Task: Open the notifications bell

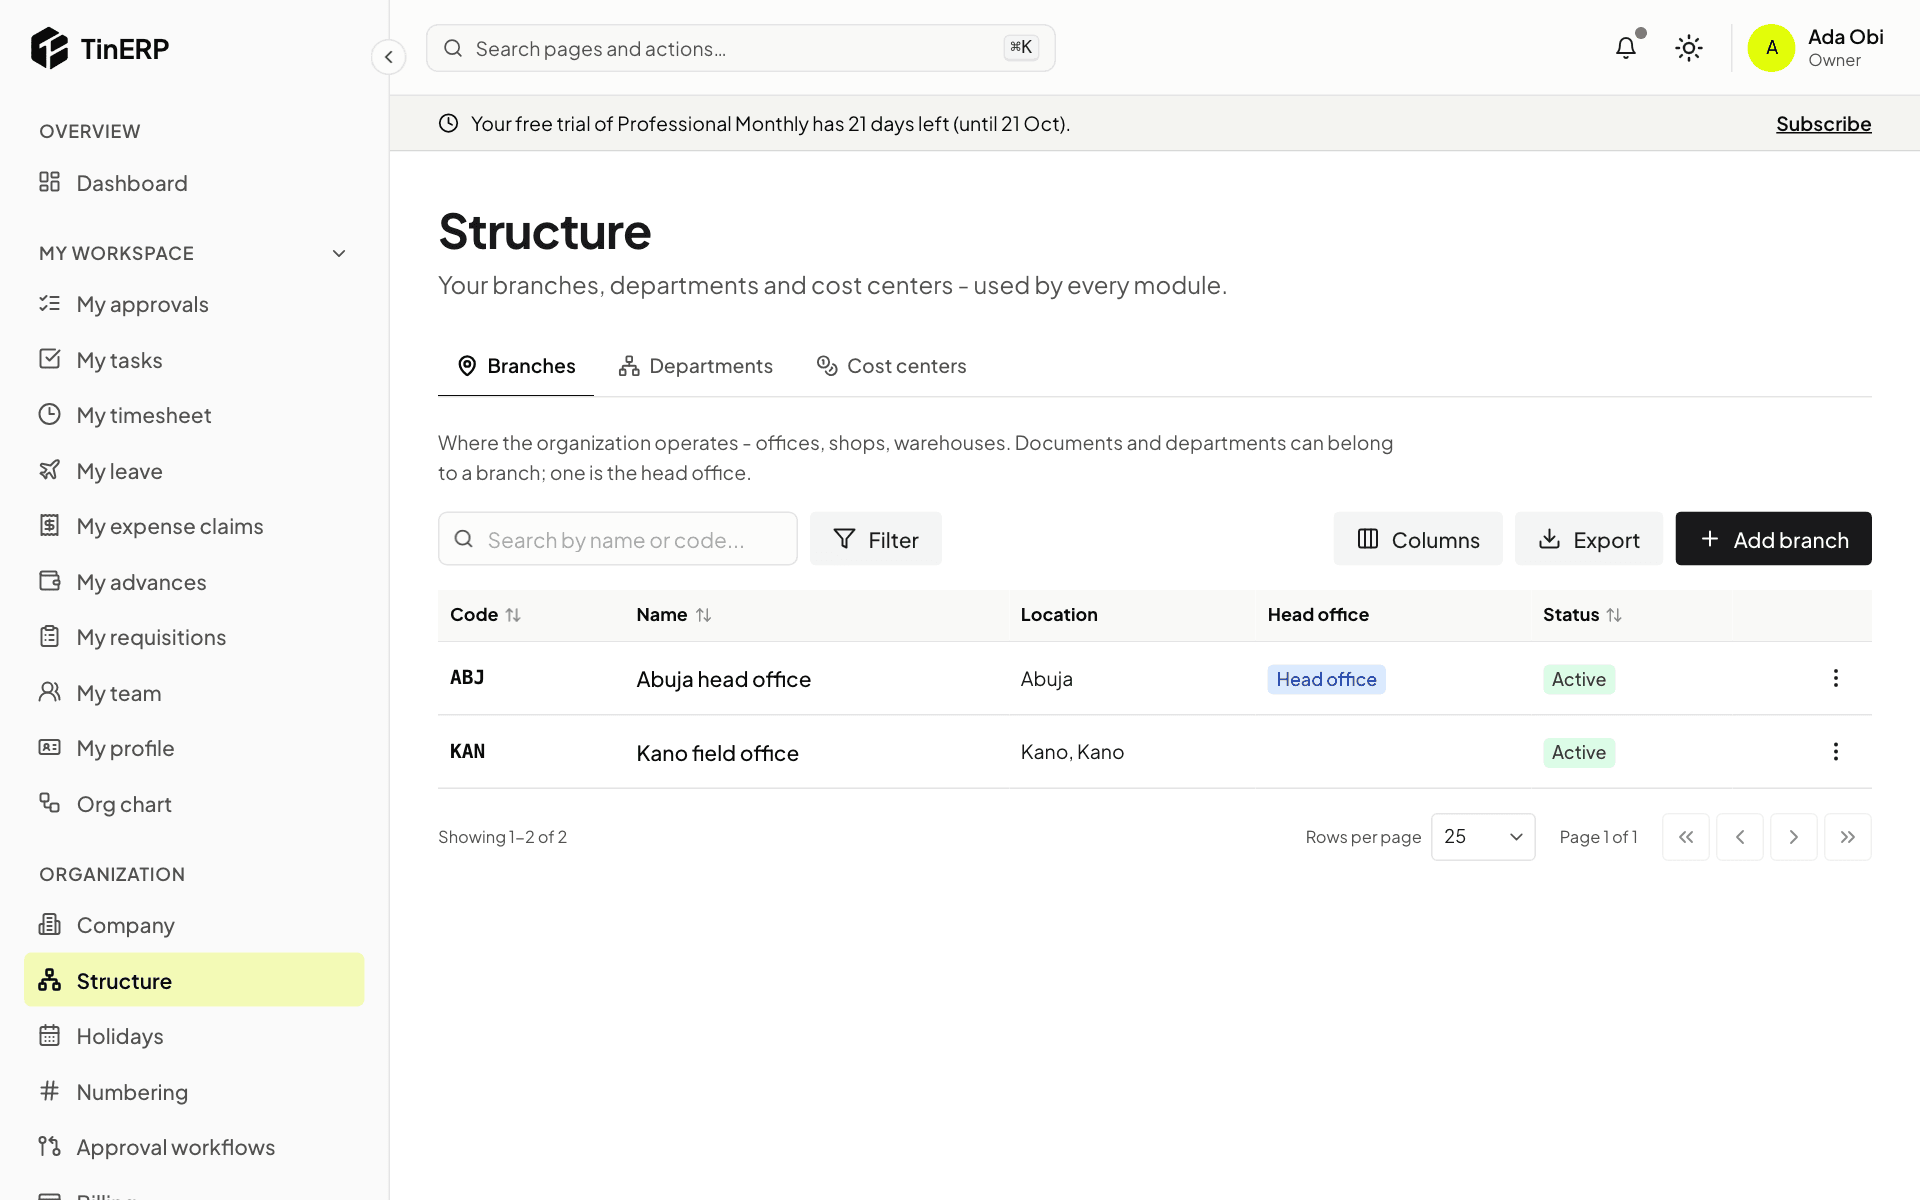Action: pos(1626,48)
